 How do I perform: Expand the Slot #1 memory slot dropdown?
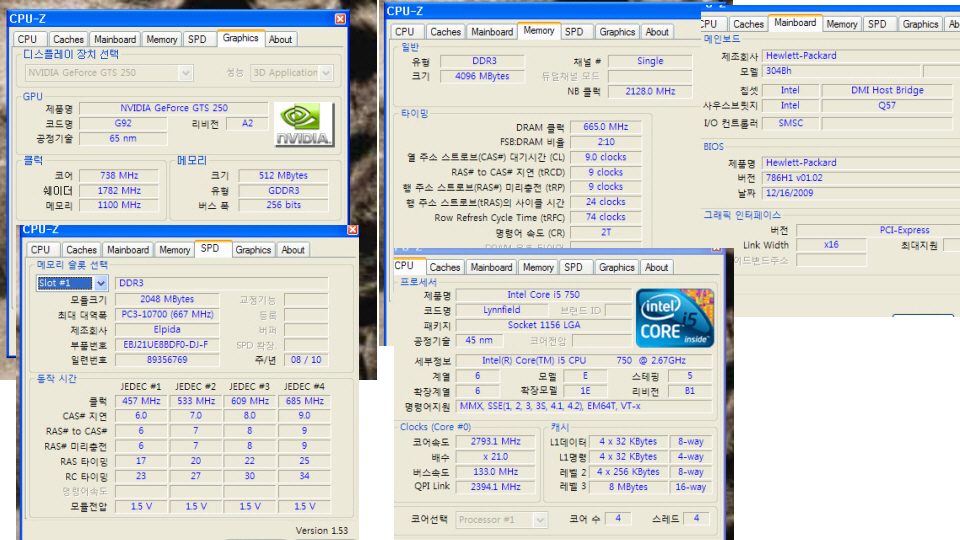point(72,283)
